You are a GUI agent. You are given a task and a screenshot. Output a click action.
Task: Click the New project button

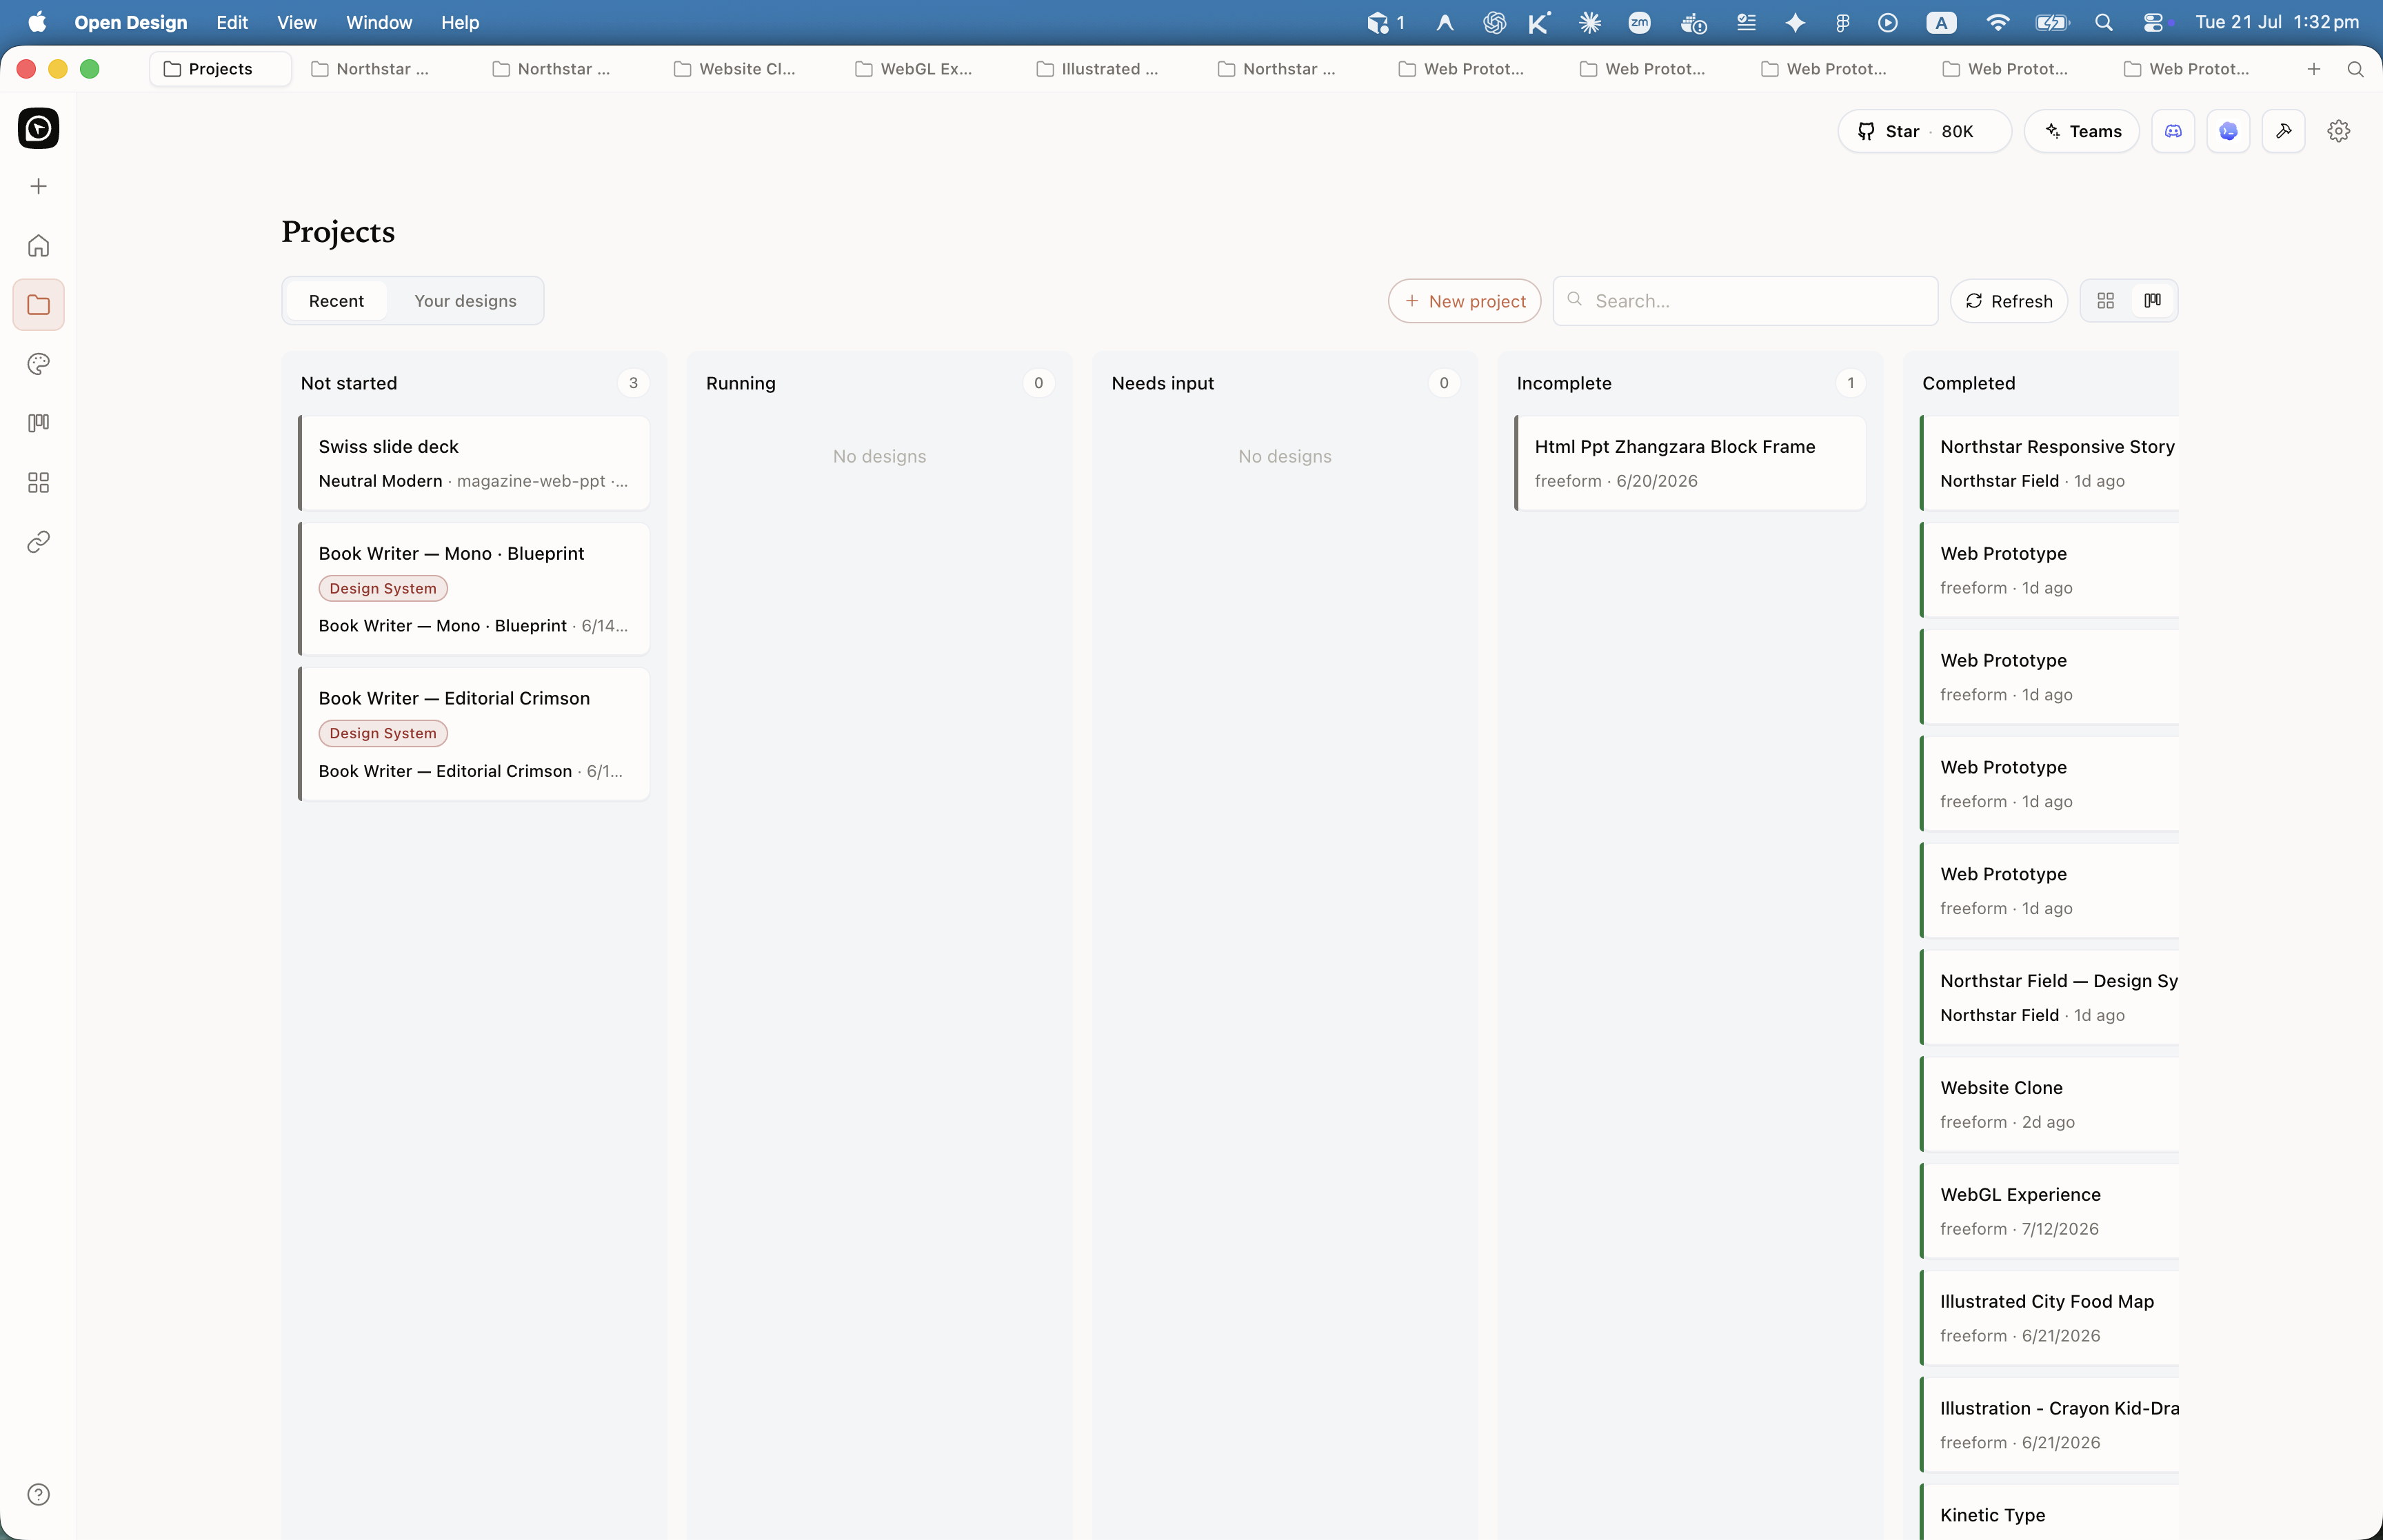pos(1464,301)
